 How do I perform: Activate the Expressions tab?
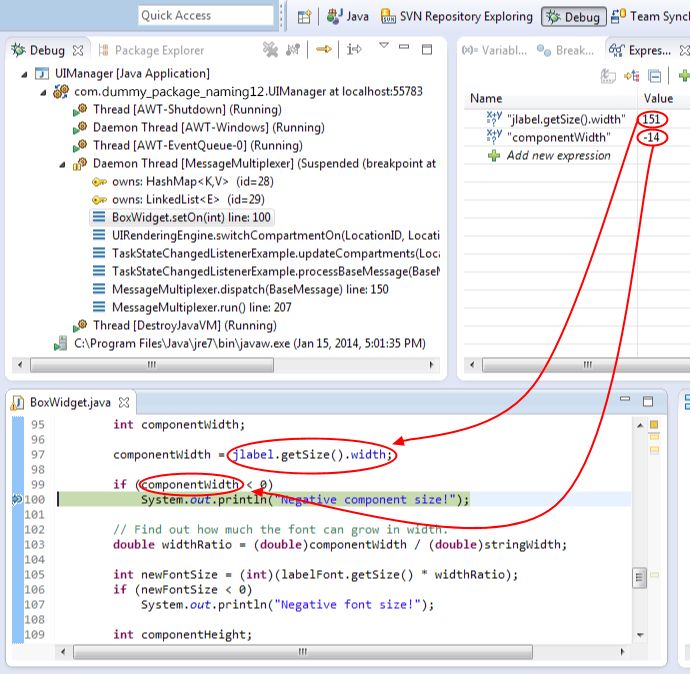coord(640,50)
